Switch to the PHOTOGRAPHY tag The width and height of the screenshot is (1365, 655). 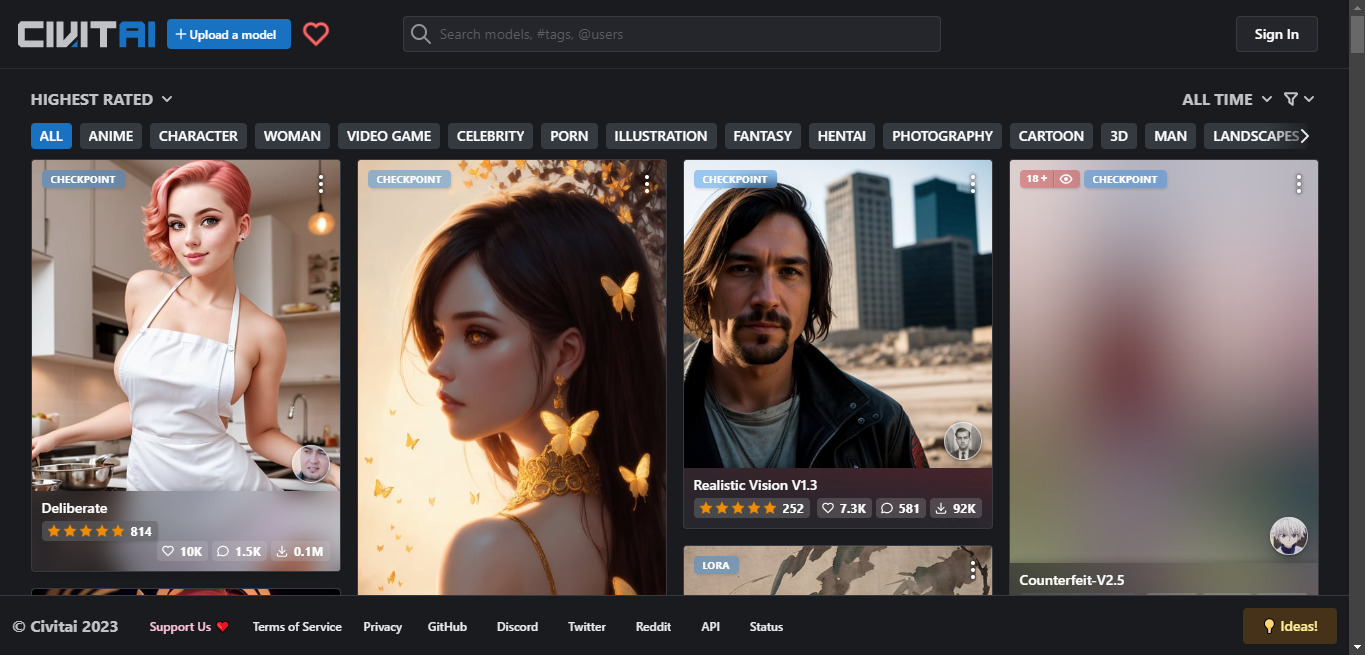click(943, 136)
